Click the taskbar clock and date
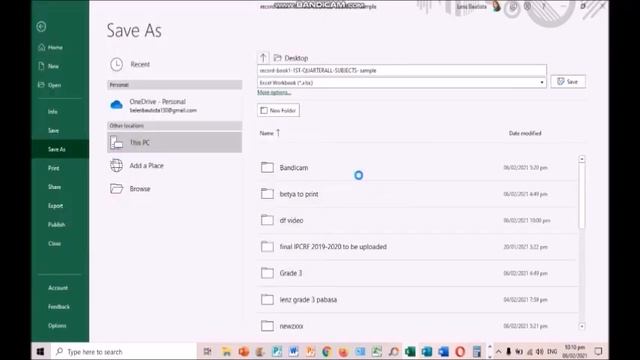 point(574,351)
